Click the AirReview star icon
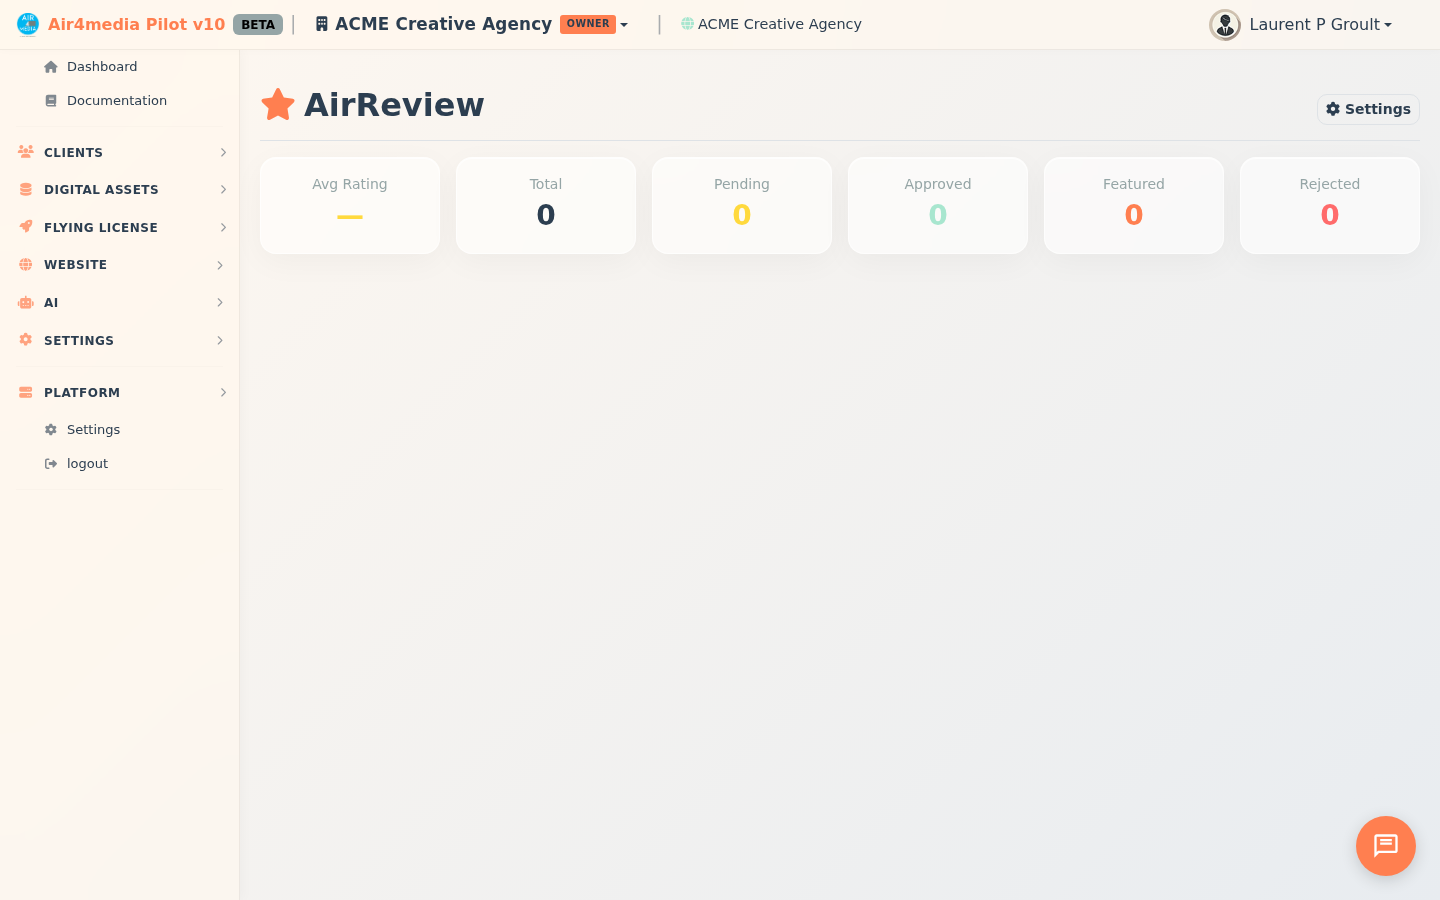 tap(277, 103)
